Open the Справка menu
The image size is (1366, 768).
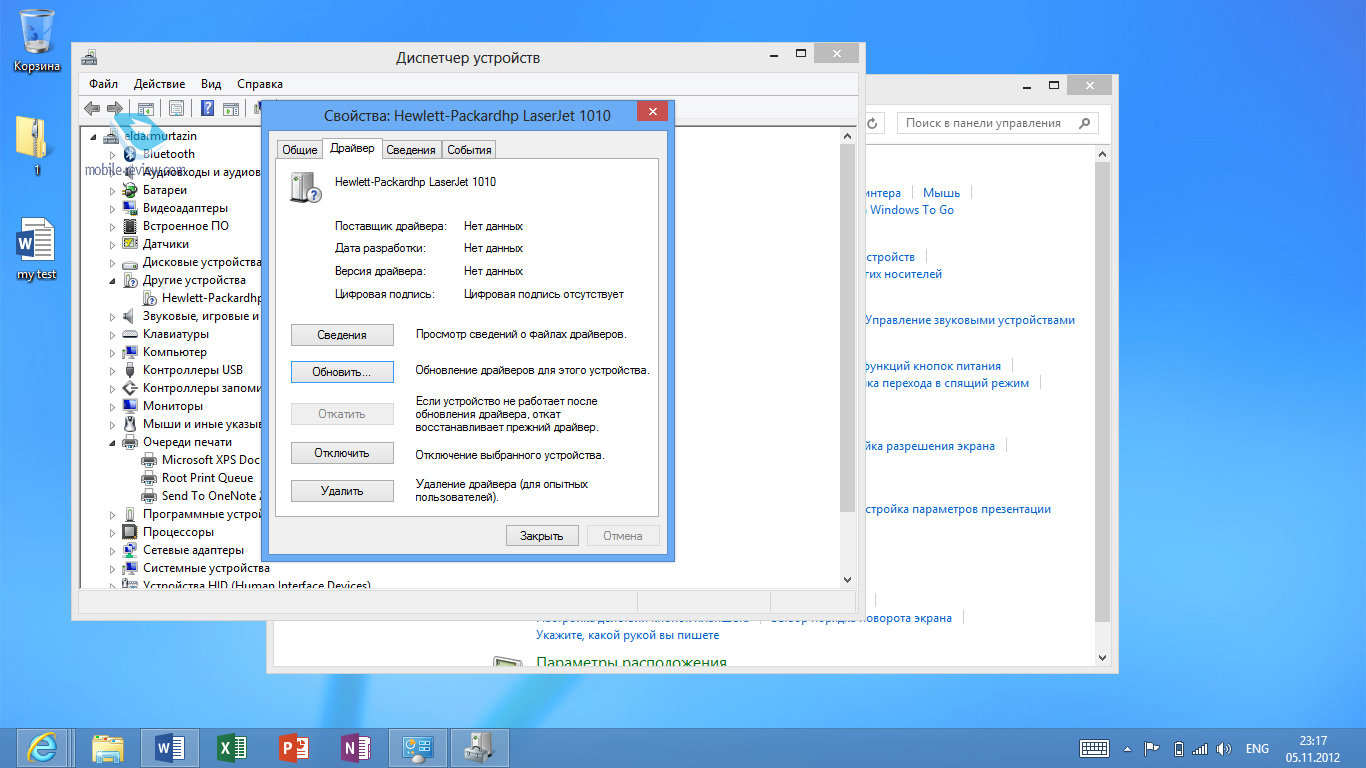(x=260, y=84)
